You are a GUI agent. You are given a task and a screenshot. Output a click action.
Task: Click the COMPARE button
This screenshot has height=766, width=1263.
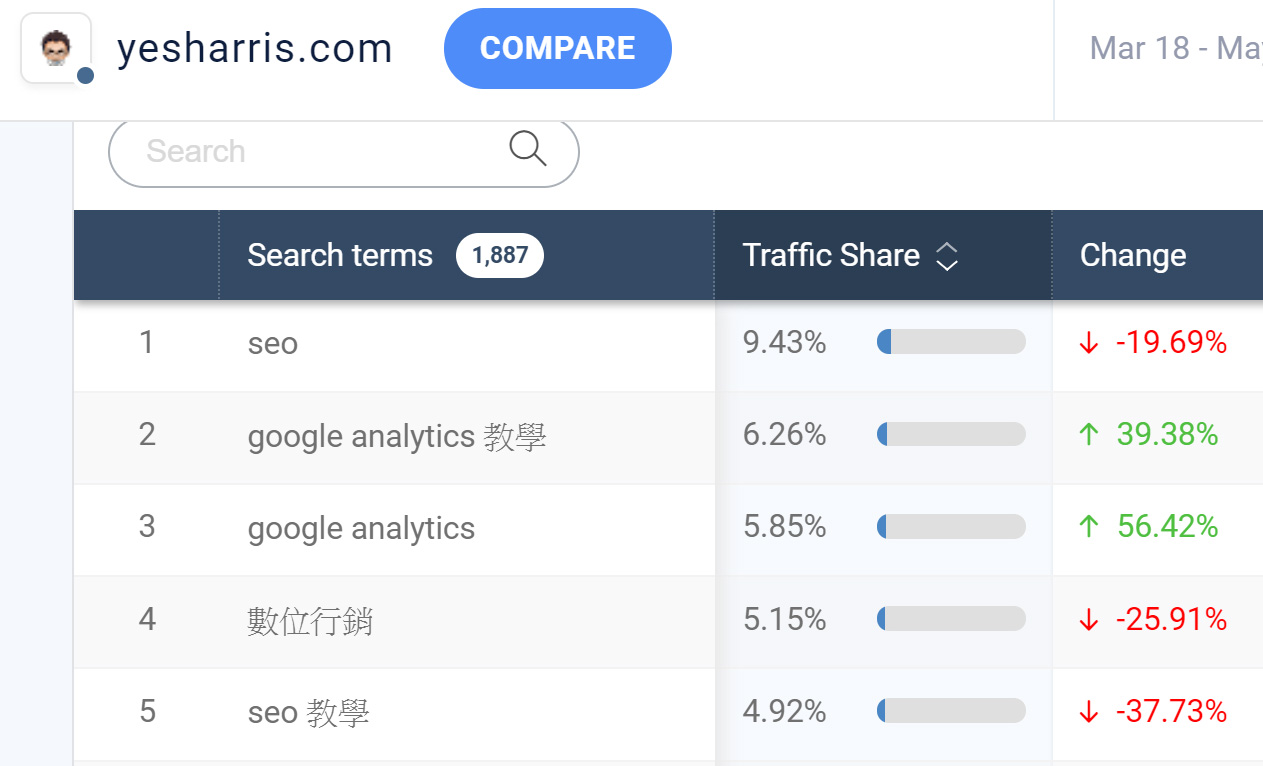click(x=558, y=48)
